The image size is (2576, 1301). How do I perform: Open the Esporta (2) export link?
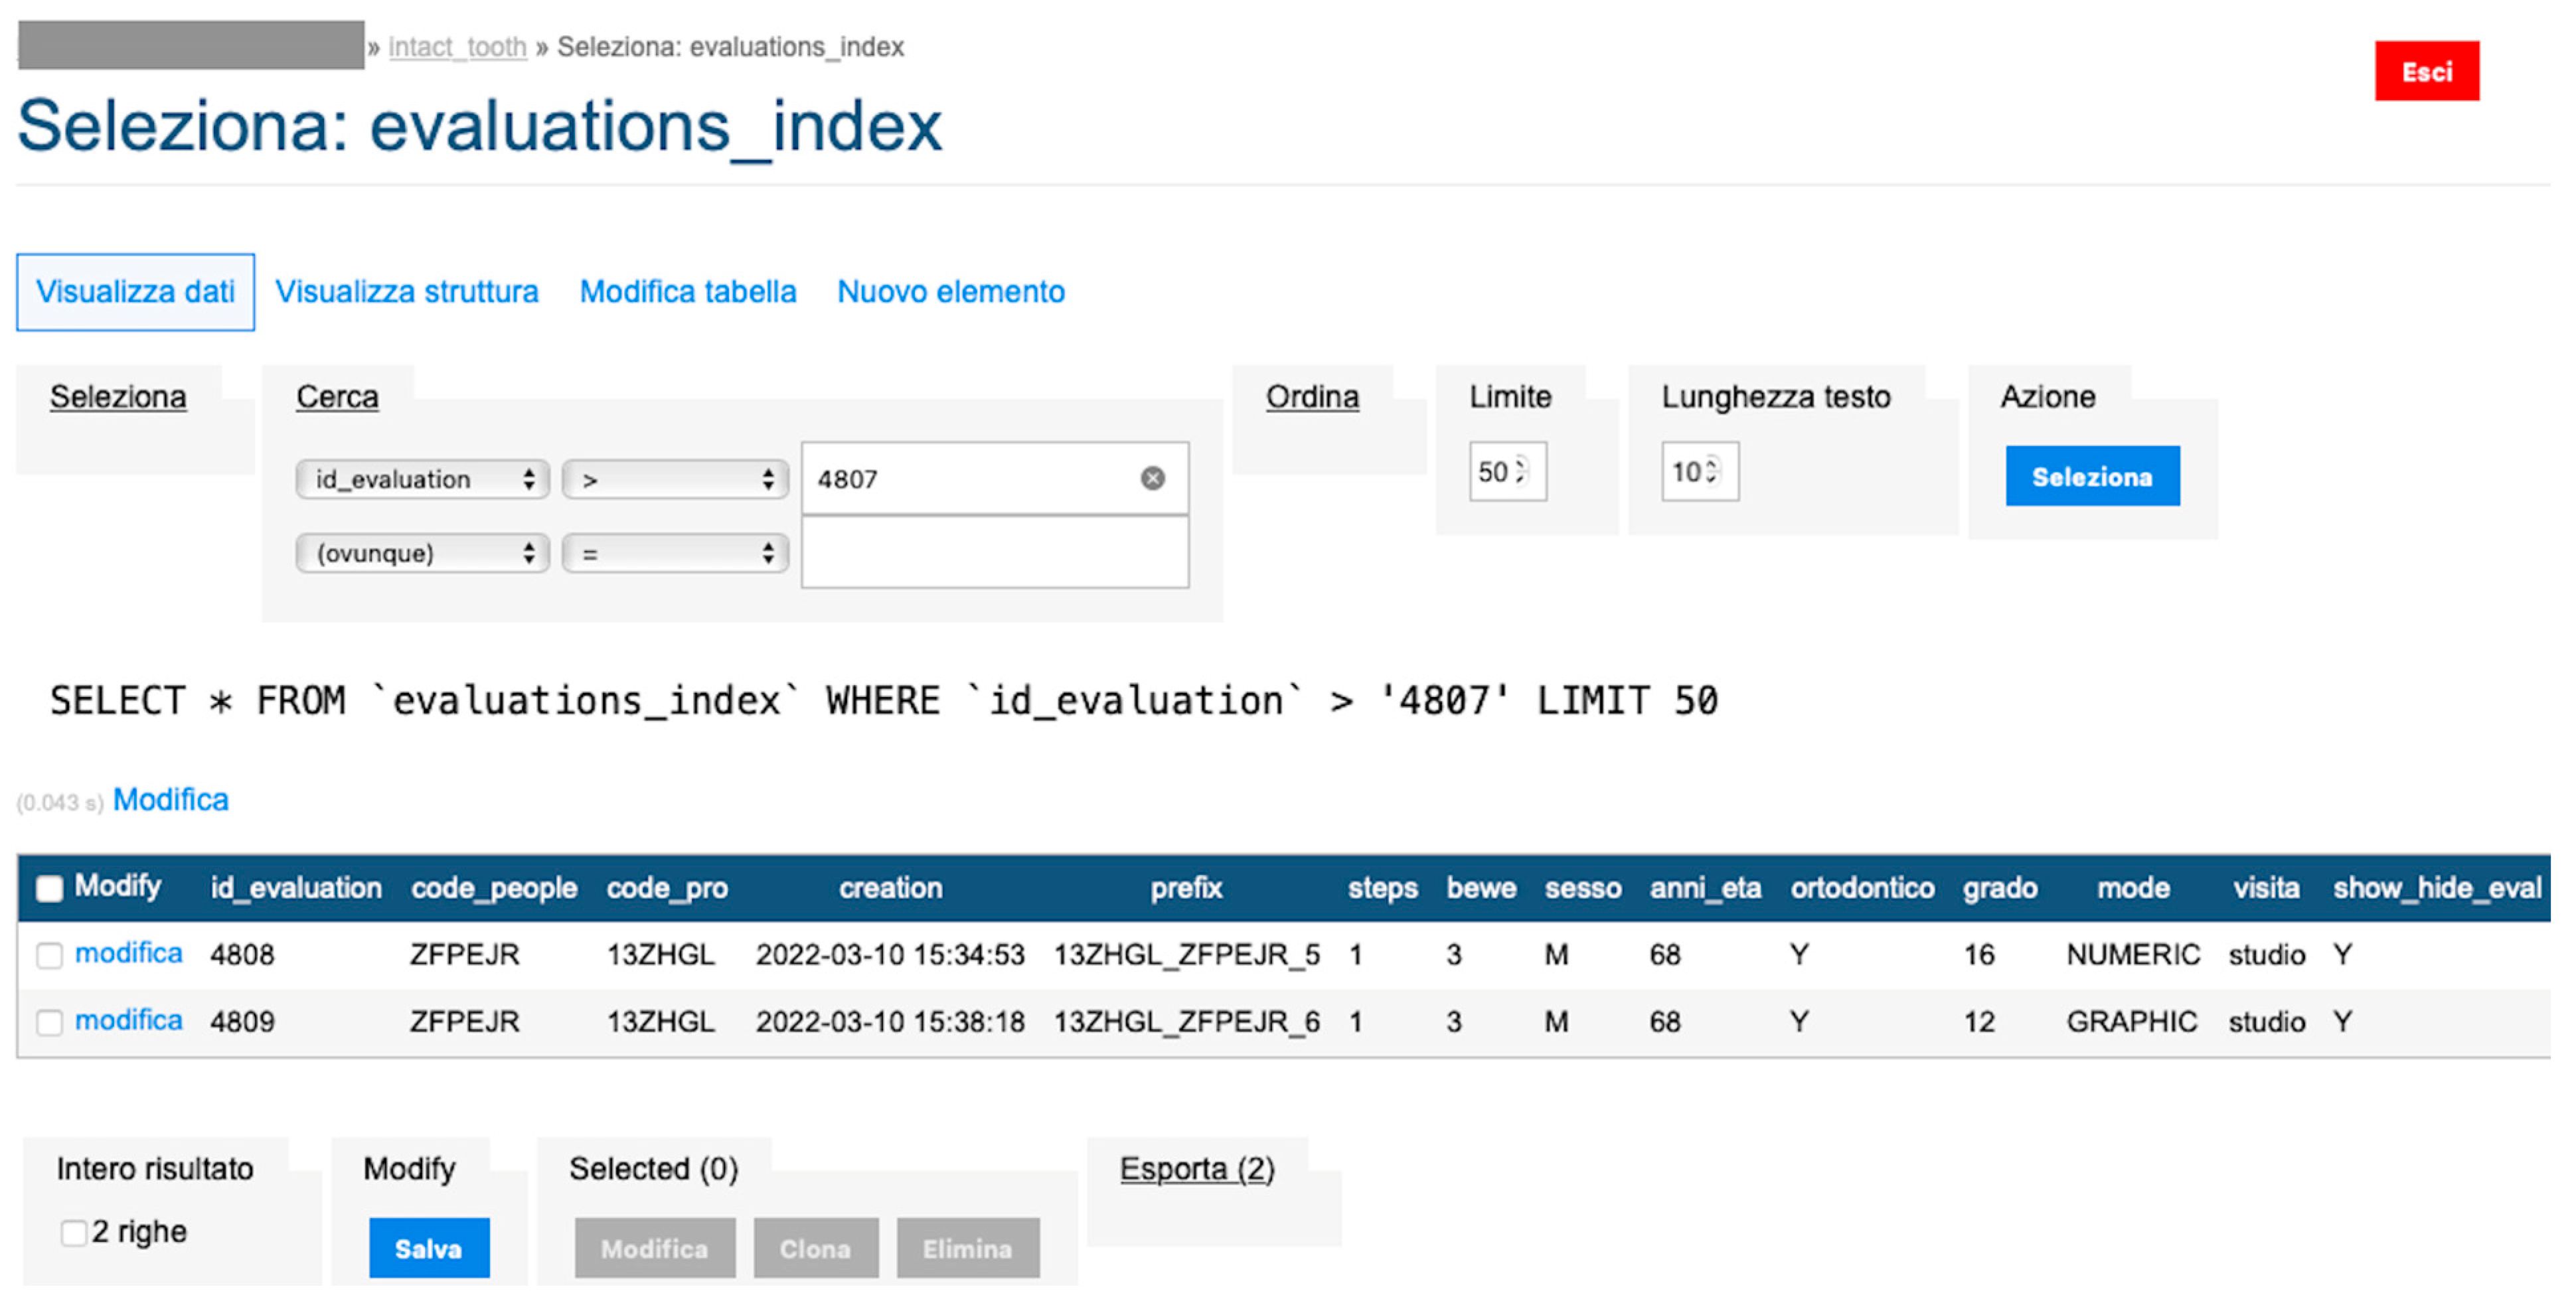click(1197, 1169)
